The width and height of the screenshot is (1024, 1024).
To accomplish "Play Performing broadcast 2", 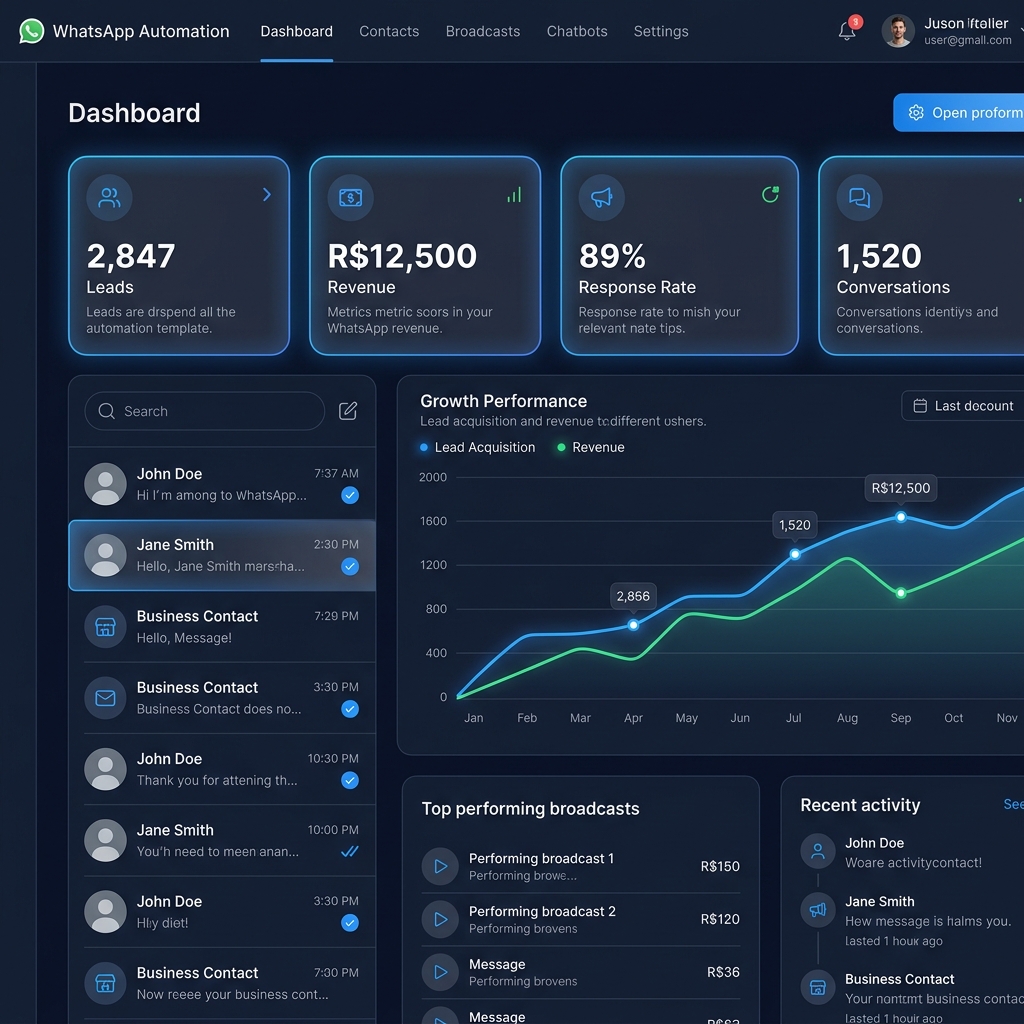I will (x=440, y=919).
